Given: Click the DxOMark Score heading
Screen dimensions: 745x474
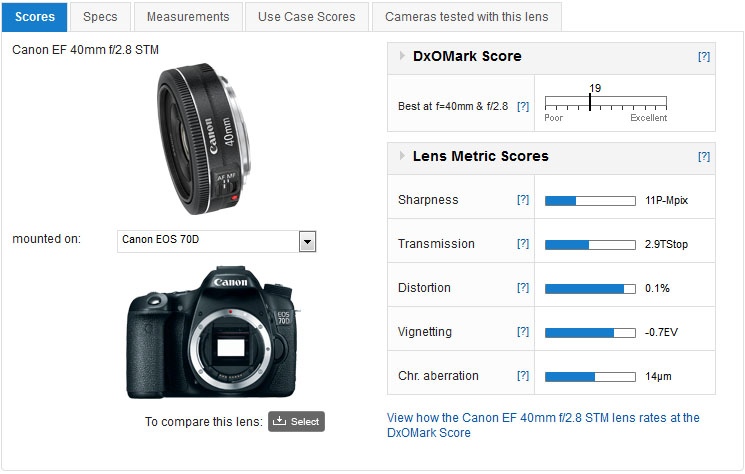Looking at the screenshot, I should tap(467, 56).
